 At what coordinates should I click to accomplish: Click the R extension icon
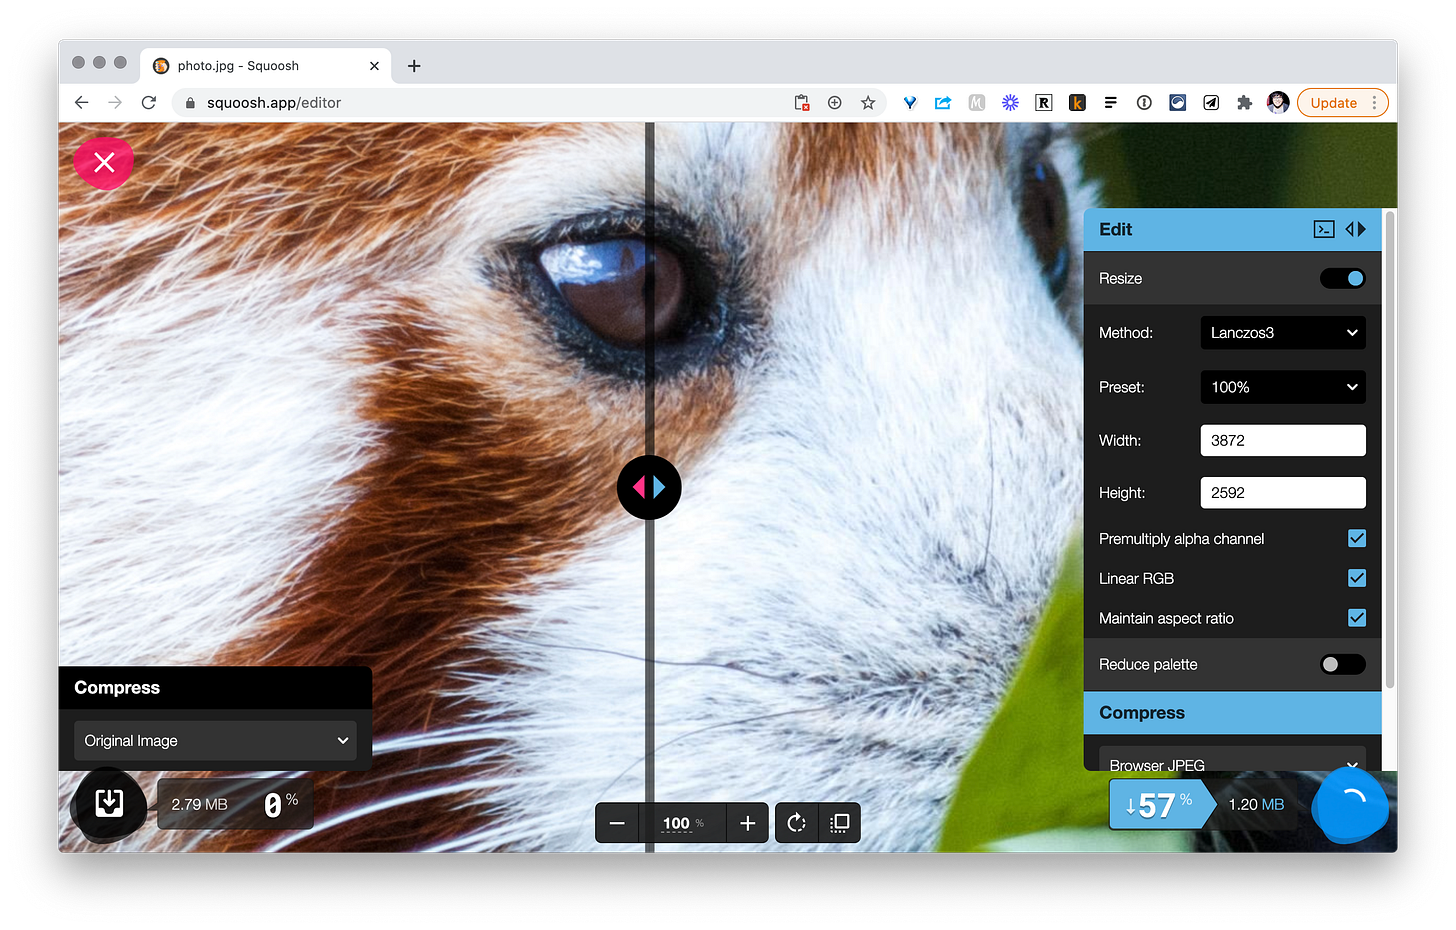[x=1043, y=102]
